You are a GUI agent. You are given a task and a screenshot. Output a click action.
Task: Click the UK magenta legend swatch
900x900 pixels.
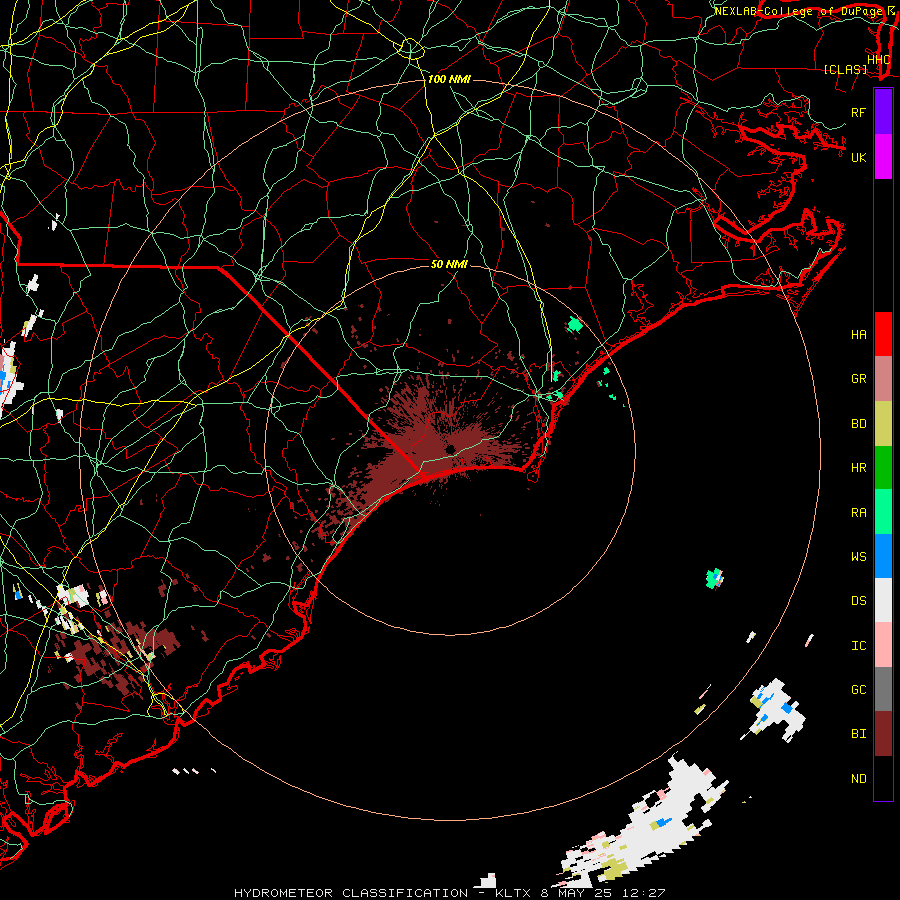click(x=883, y=157)
